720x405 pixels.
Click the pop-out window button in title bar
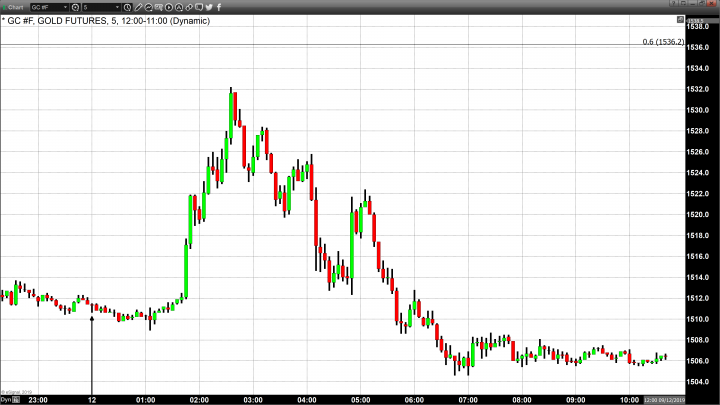pyautogui.click(x=683, y=3)
